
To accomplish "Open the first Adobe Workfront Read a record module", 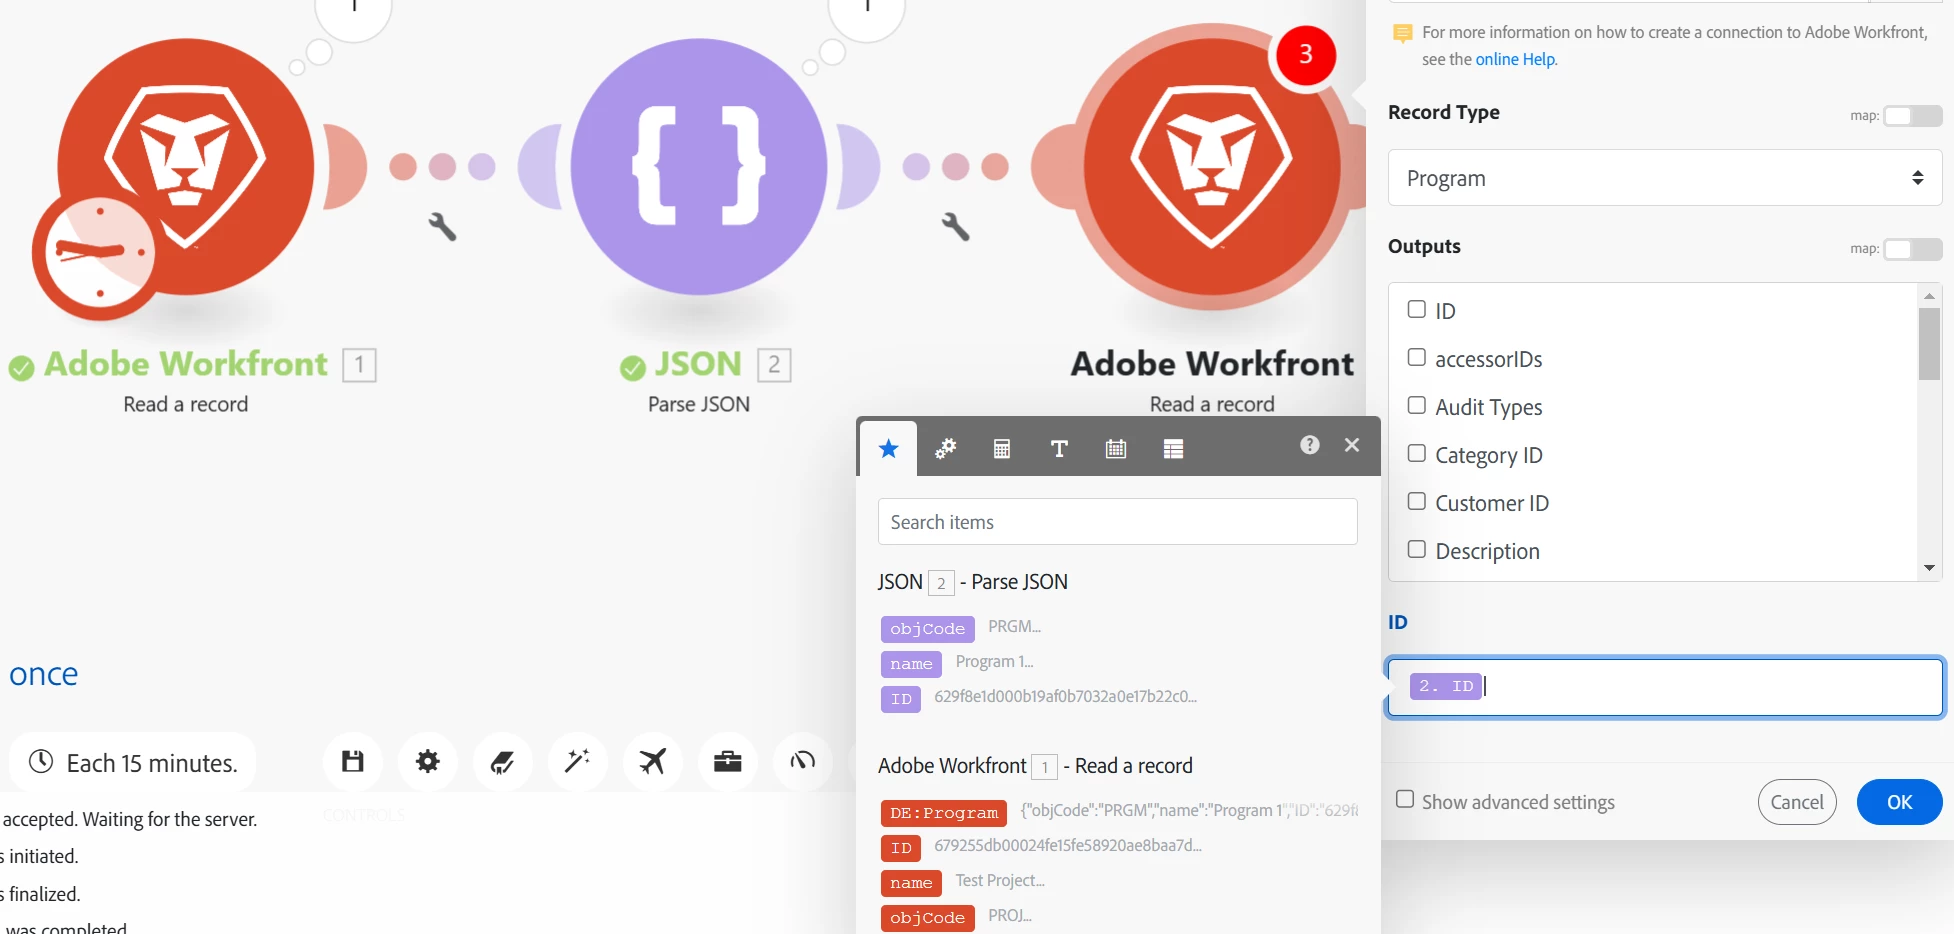I will pyautogui.click(x=186, y=167).
